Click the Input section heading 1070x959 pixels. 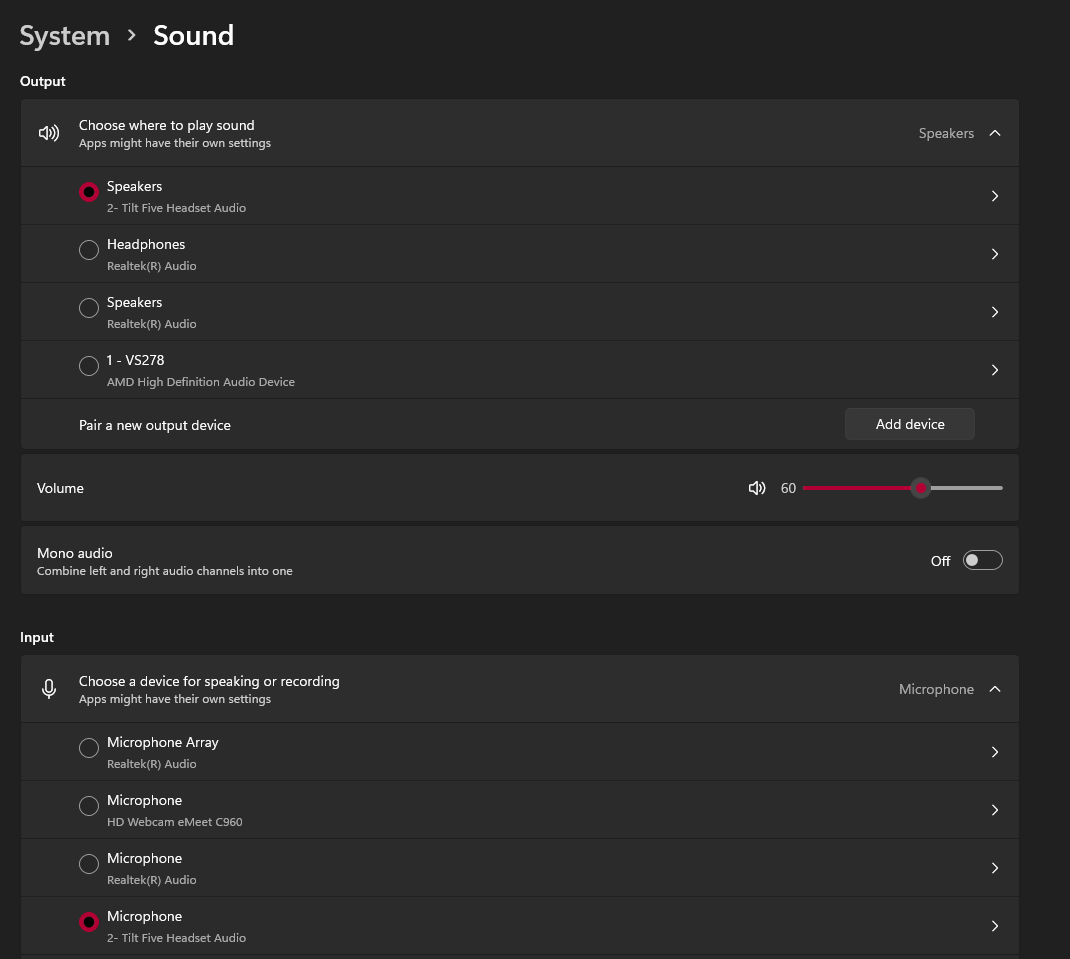(x=37, y=637)
